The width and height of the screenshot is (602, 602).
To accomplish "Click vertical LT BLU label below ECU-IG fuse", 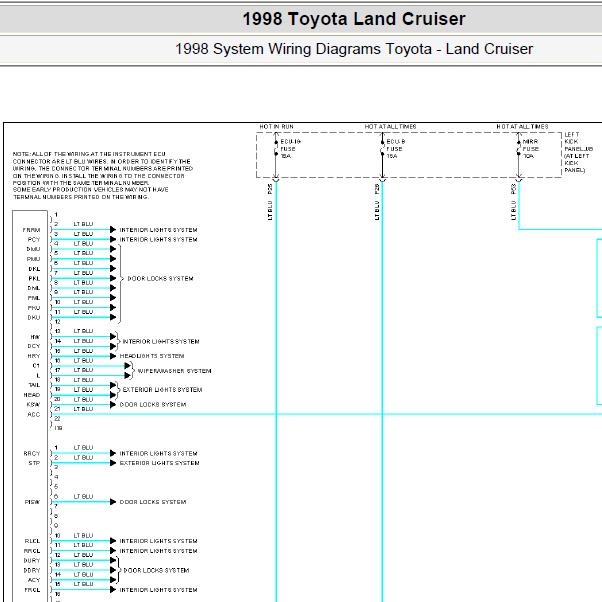I will click(x=270, y=210).
